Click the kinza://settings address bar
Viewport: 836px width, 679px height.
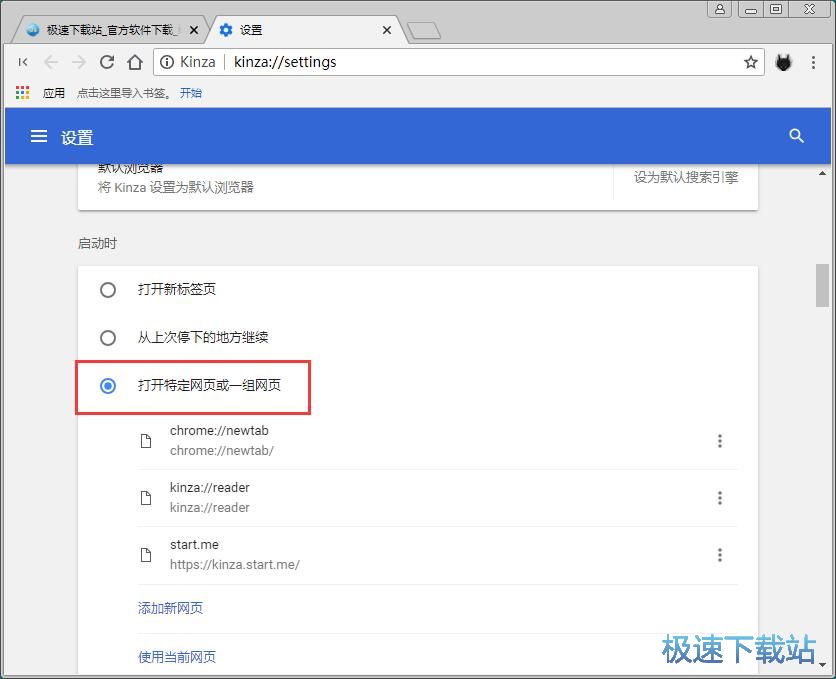tap(459, 62)
